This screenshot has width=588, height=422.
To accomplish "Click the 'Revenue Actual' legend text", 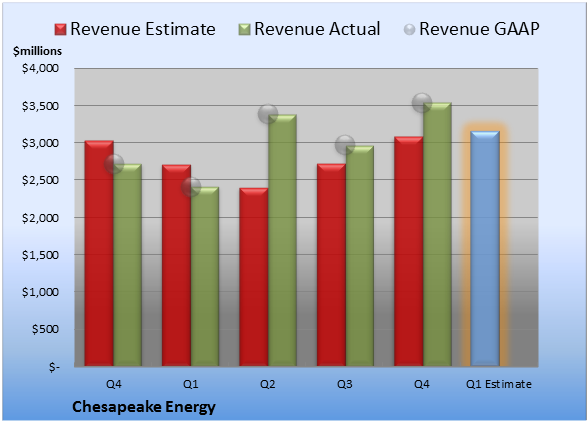I will click(317, 29).
